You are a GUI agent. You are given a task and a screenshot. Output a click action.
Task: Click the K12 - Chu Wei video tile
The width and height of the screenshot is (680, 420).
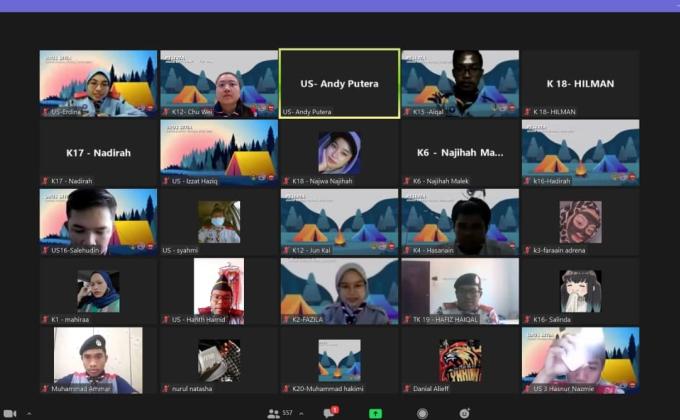pos(219,84)
